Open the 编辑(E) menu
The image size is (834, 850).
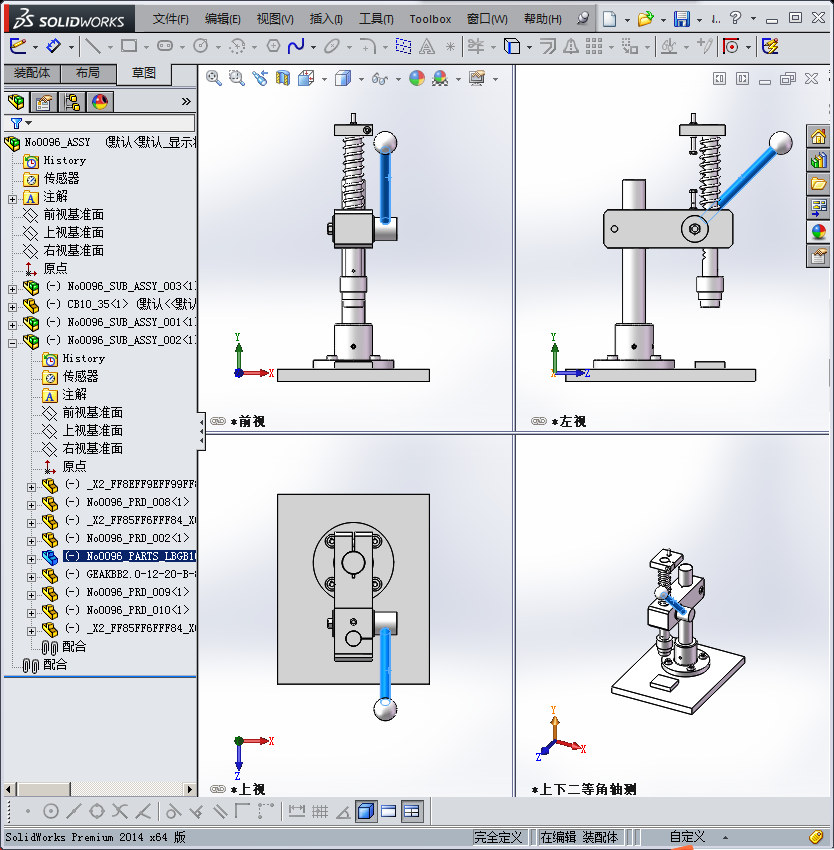pos(222,19)
